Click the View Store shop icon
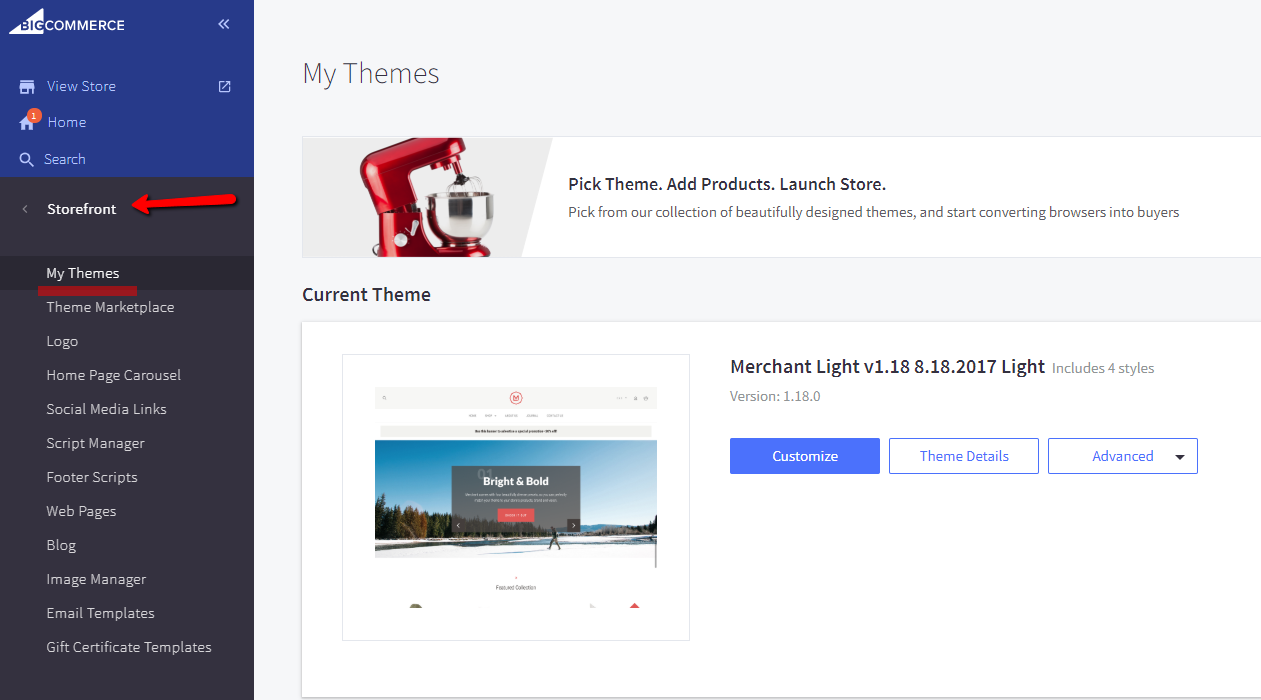This screenshot has height=700, width=1261. (x=27, y=87)
